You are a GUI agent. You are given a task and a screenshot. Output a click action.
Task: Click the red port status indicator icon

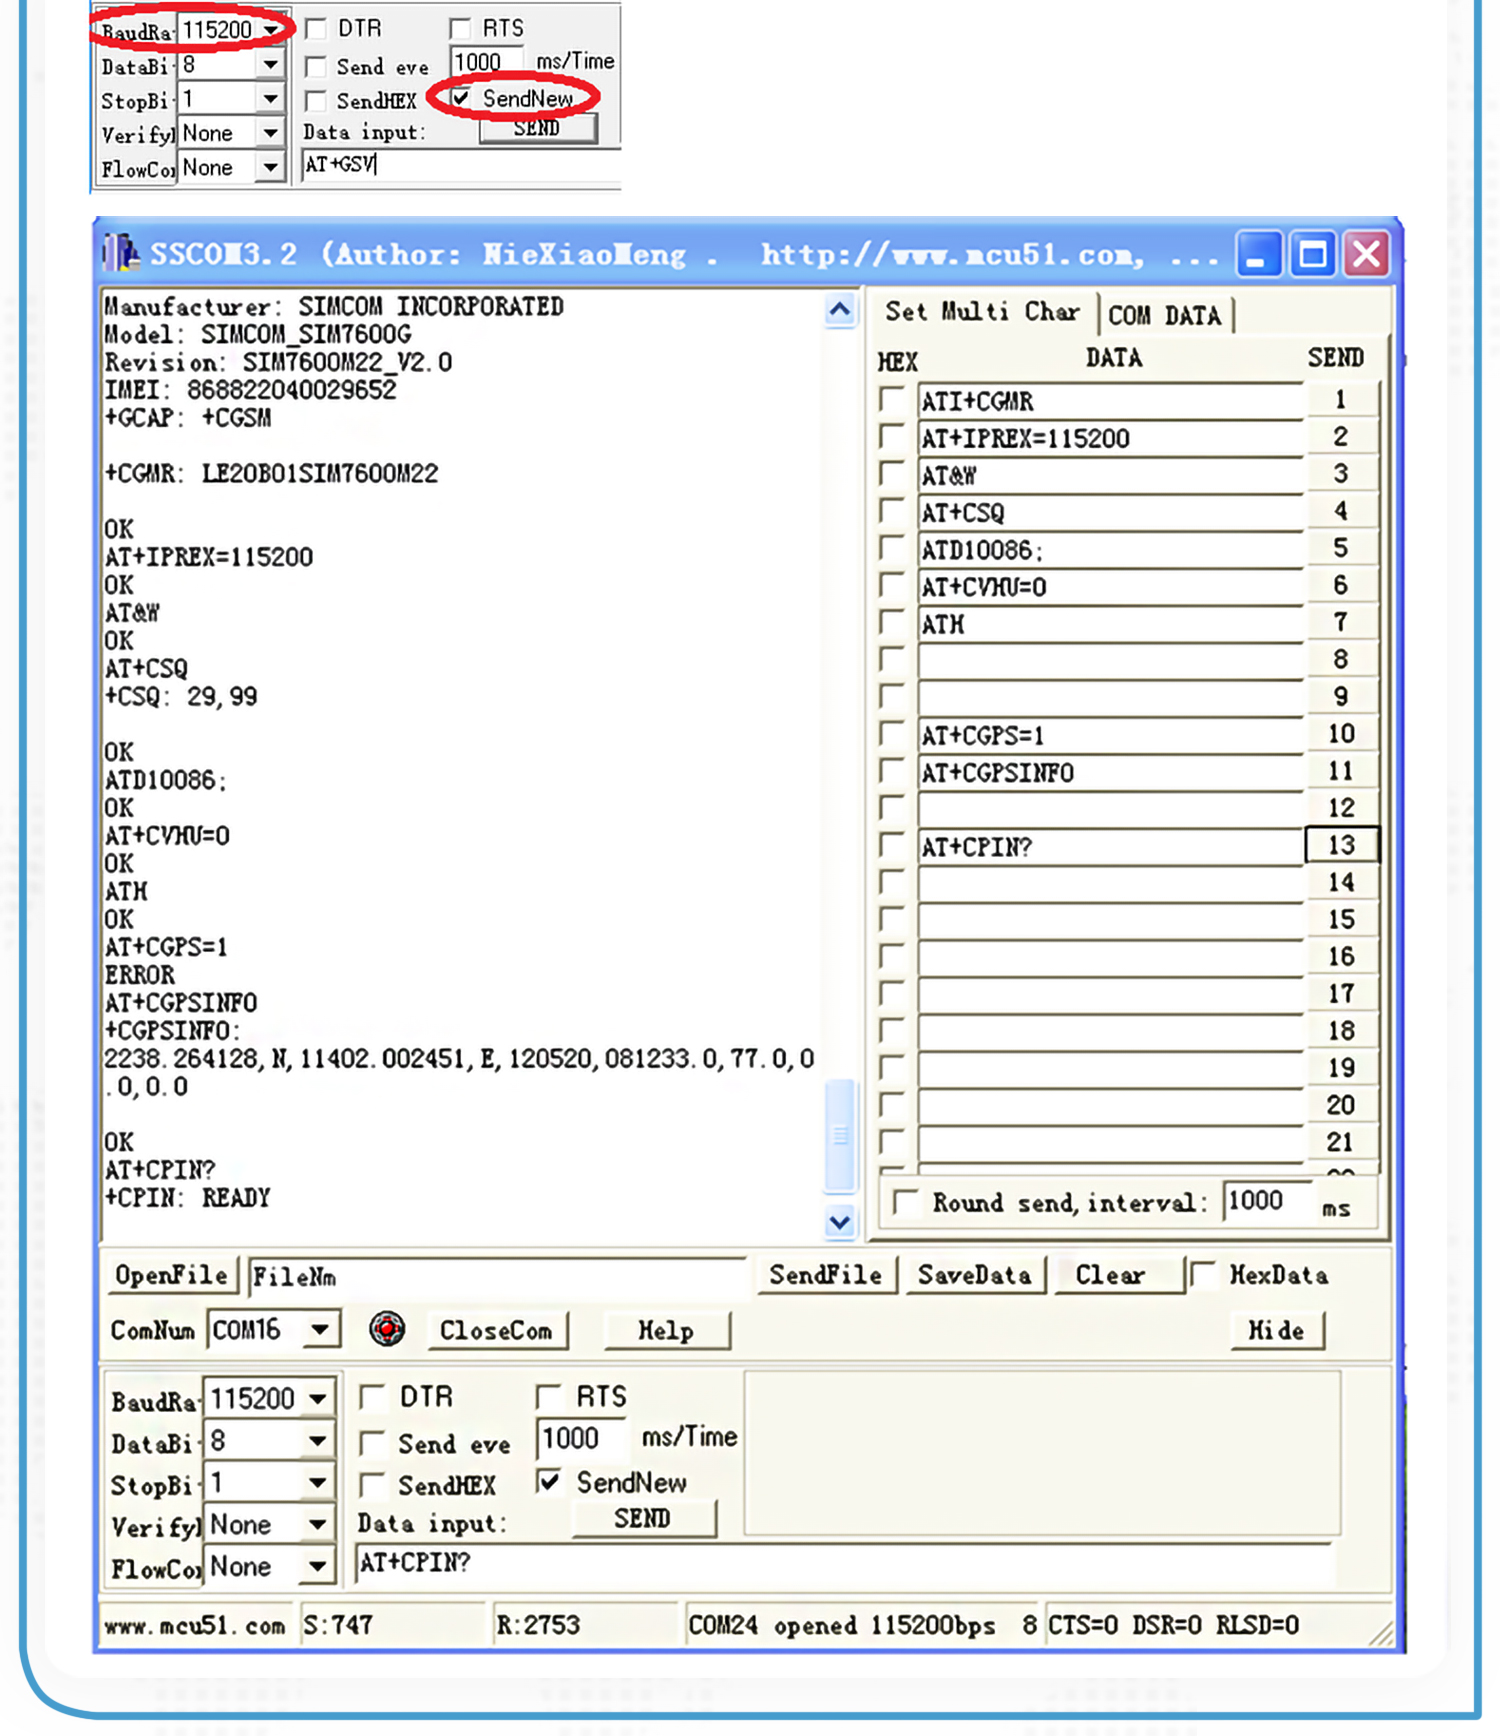coord(387,1329)
